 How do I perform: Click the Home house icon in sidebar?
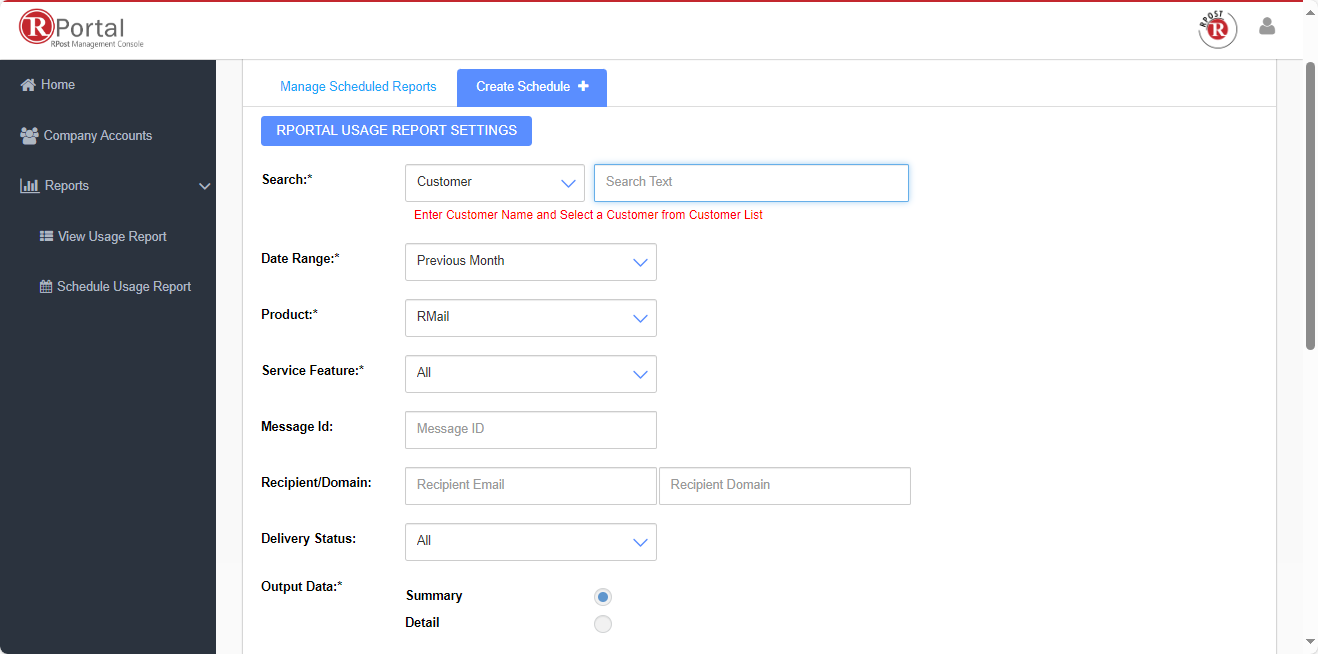(x=28, y=85)
